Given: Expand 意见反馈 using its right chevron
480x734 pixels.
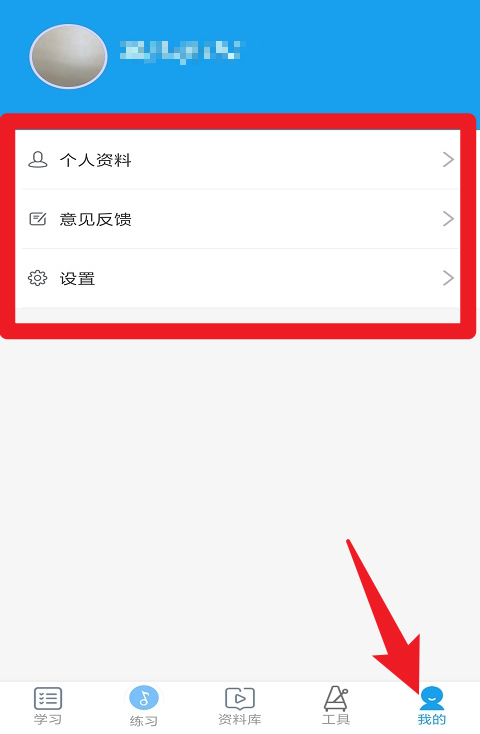Looking at the screenshot, I should (448, 219).
